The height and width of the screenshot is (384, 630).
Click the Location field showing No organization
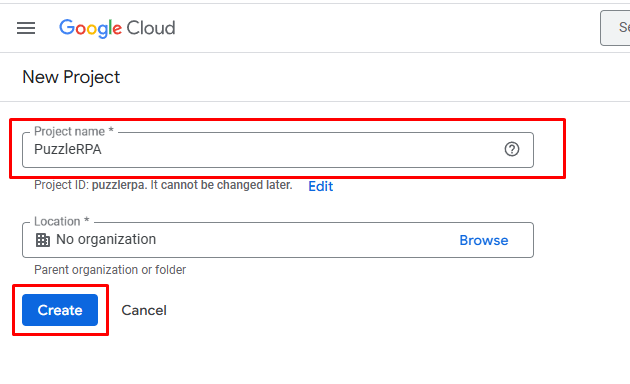click(278, 240)
